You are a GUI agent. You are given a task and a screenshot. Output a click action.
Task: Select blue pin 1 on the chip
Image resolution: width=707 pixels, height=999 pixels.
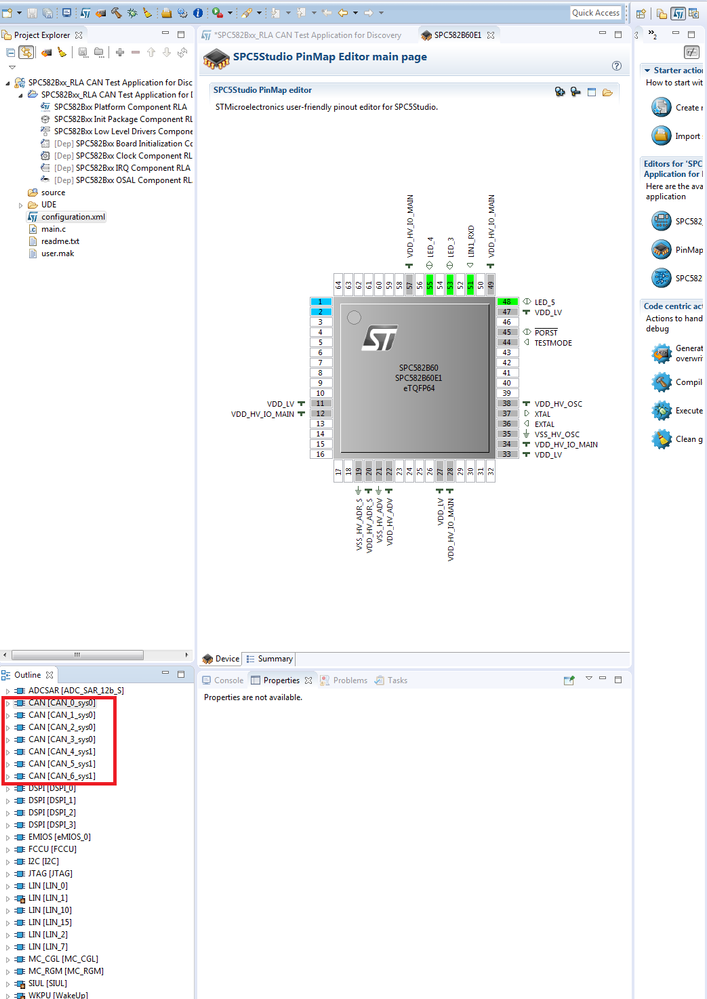(x=321, y=301)
